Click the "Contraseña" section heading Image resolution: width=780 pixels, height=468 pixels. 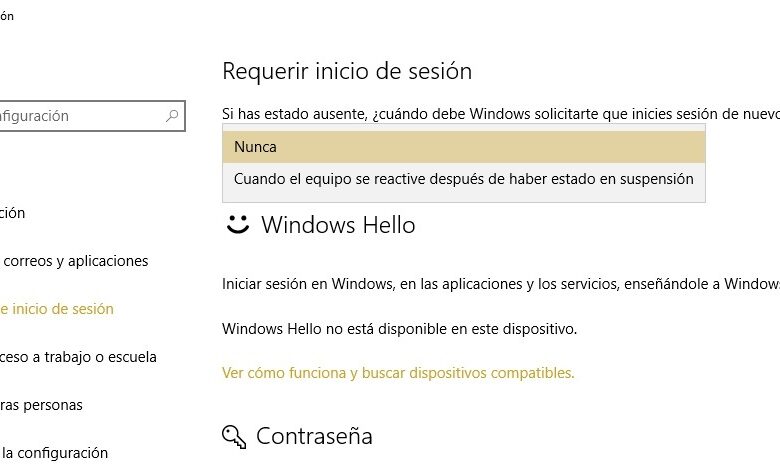point(314,436)
